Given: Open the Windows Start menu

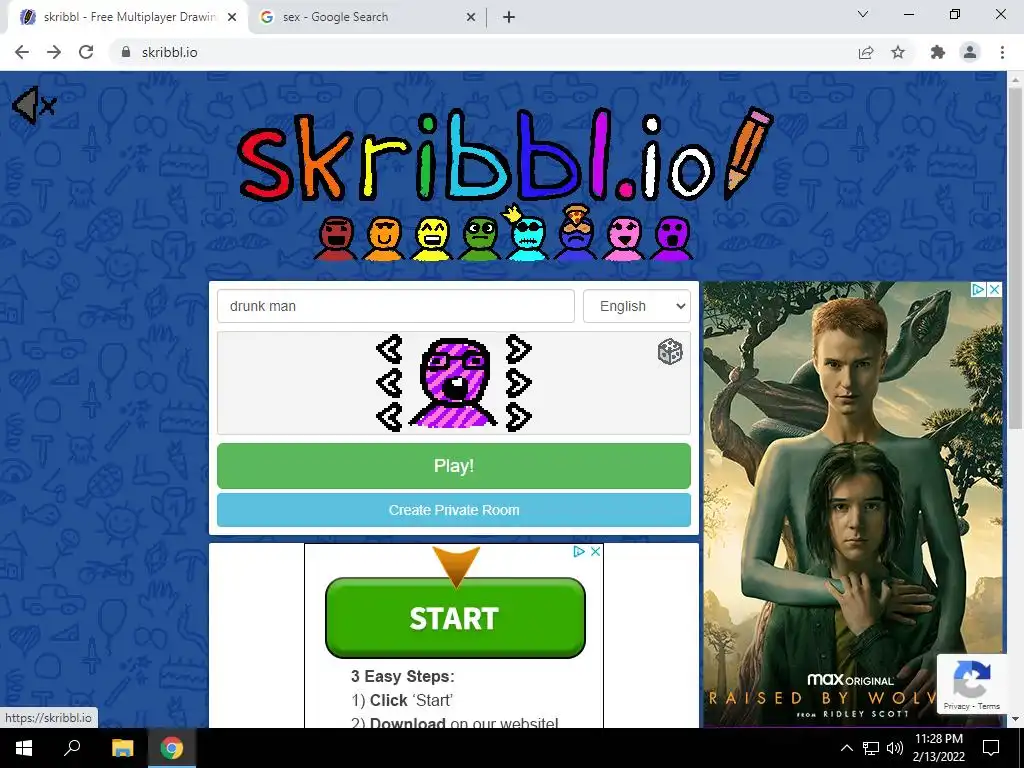Looking at the screenshot, I should (24, 748).
